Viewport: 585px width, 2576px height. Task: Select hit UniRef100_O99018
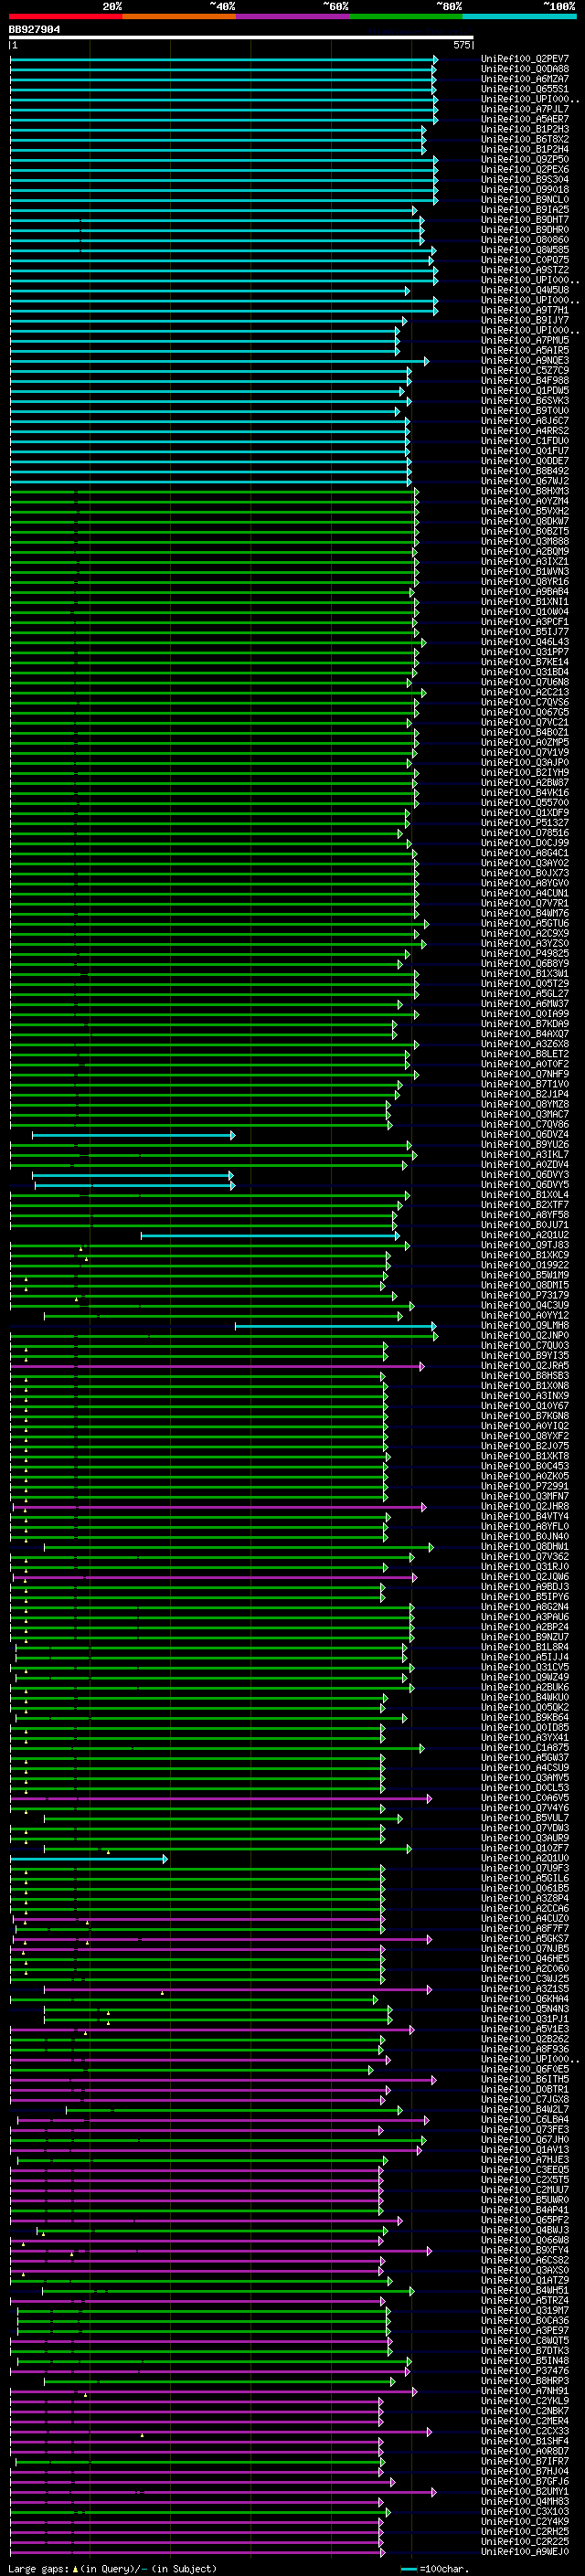(524, 189)
